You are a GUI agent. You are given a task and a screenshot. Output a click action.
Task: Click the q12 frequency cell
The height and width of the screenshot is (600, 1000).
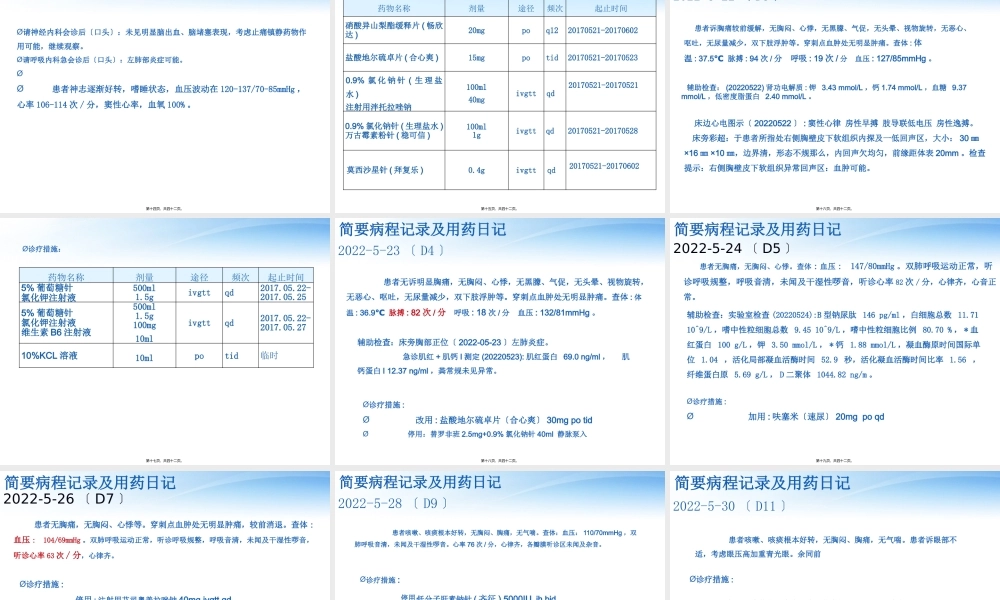click(552, 30)
